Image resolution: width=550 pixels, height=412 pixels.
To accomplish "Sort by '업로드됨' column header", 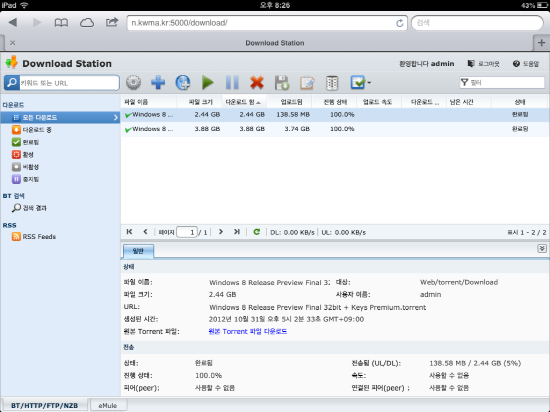I will pos(289,102).
